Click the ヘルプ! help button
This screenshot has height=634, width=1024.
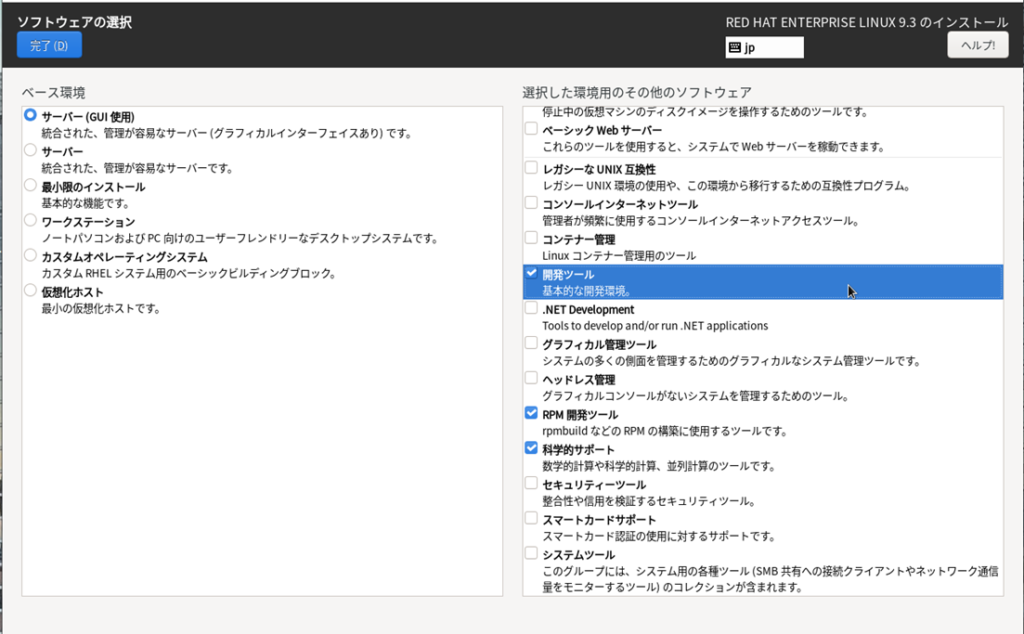point(977,46)
